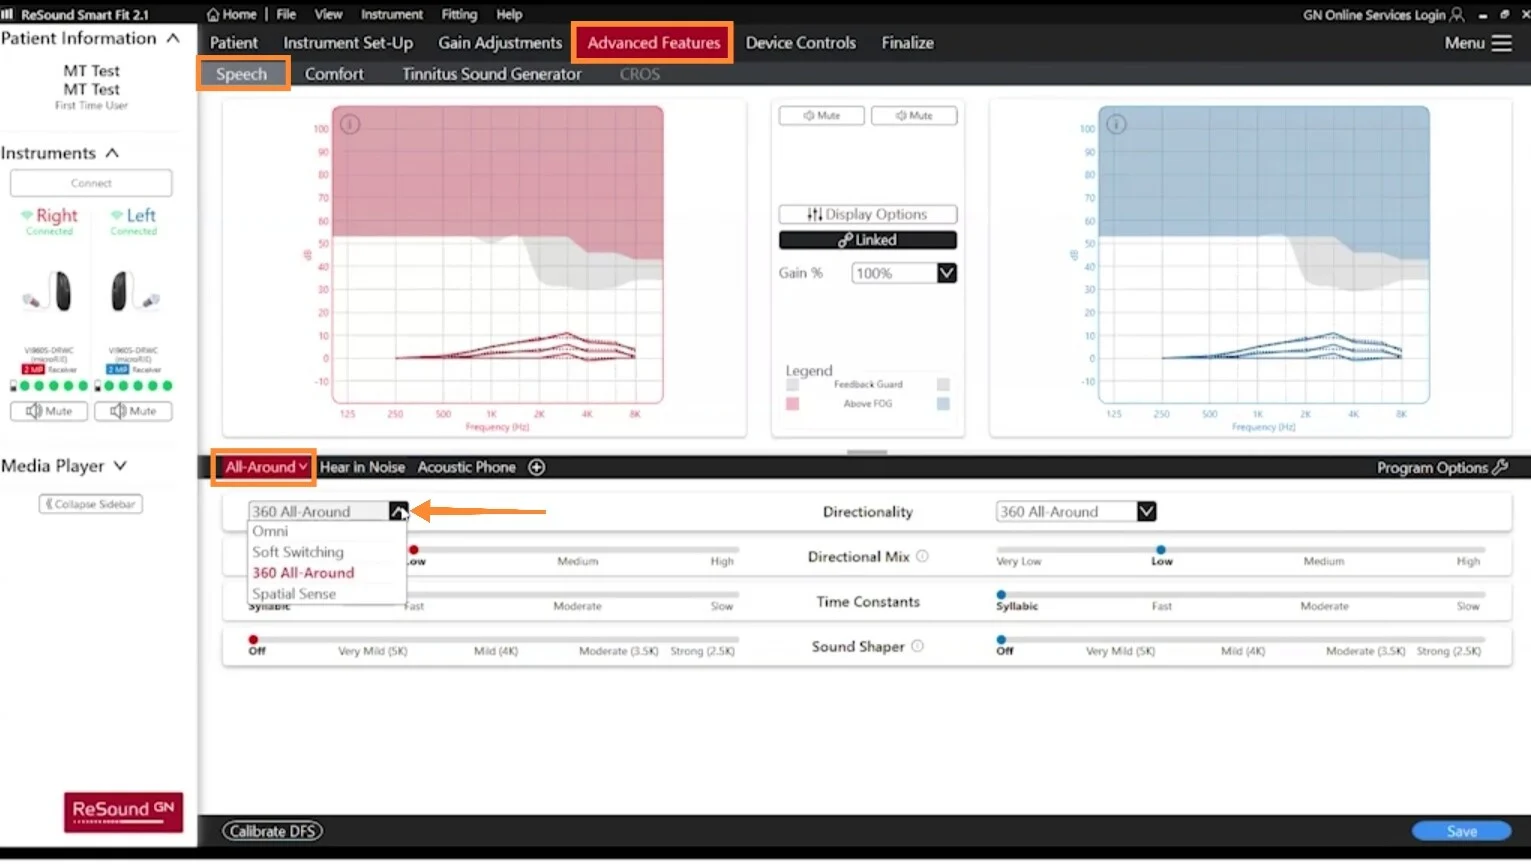Collapse the Instruments section

pos(112,153)
